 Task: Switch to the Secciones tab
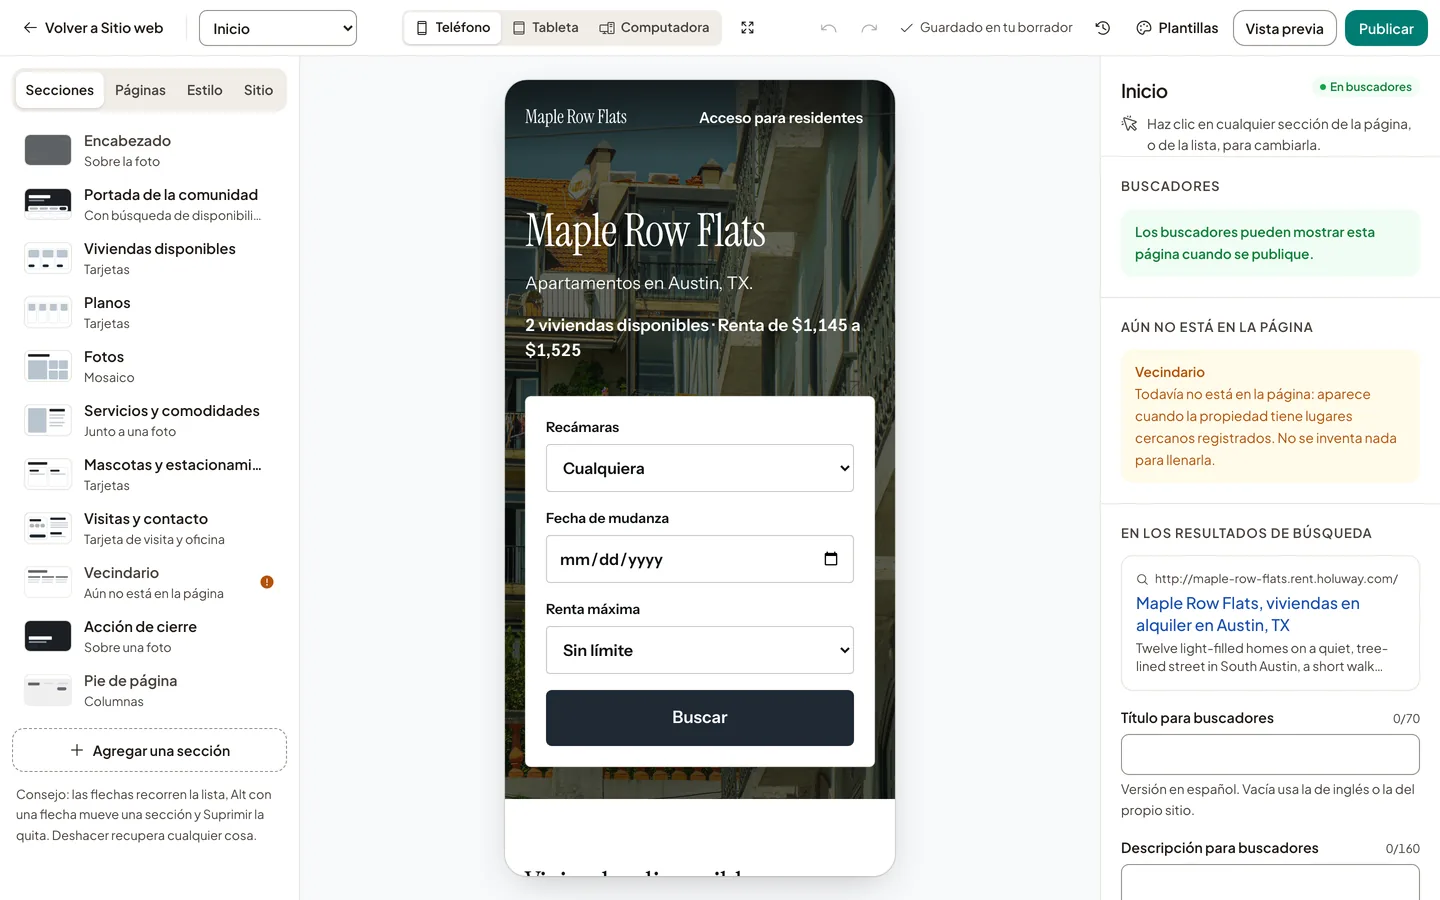60,90
